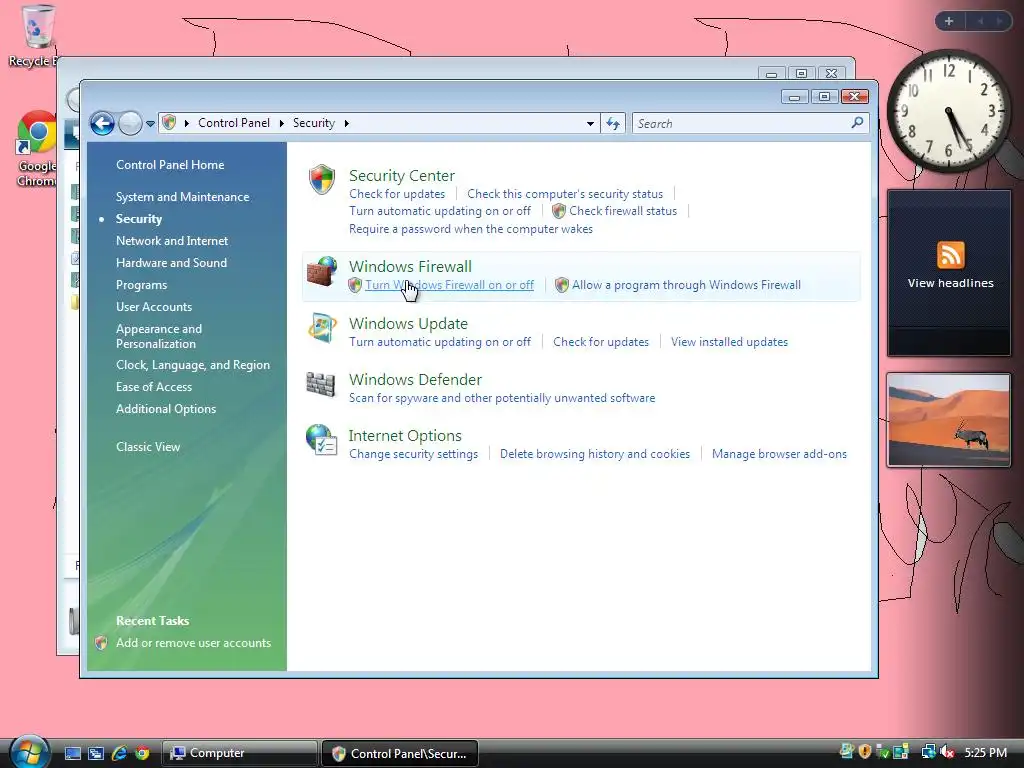The width and height of the screenshot is (1024, 768).
Task: Click Delete browsing history and cookies
Action: pos(595,454)
